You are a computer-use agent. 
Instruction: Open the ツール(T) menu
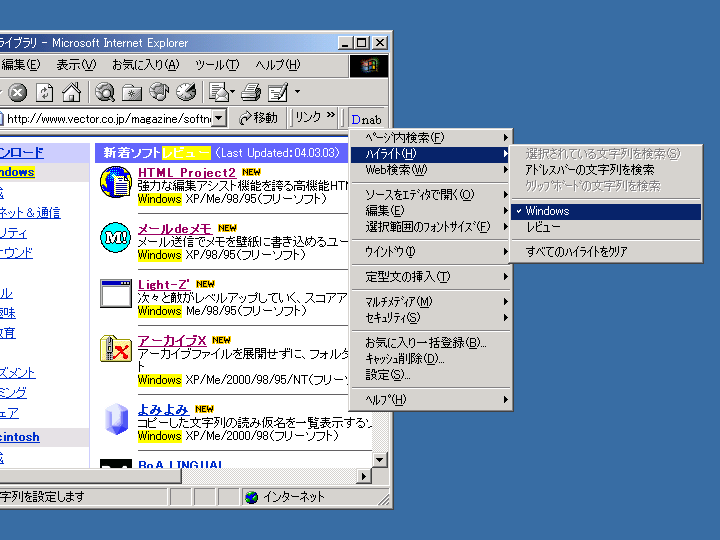click(x=217, y=65)
